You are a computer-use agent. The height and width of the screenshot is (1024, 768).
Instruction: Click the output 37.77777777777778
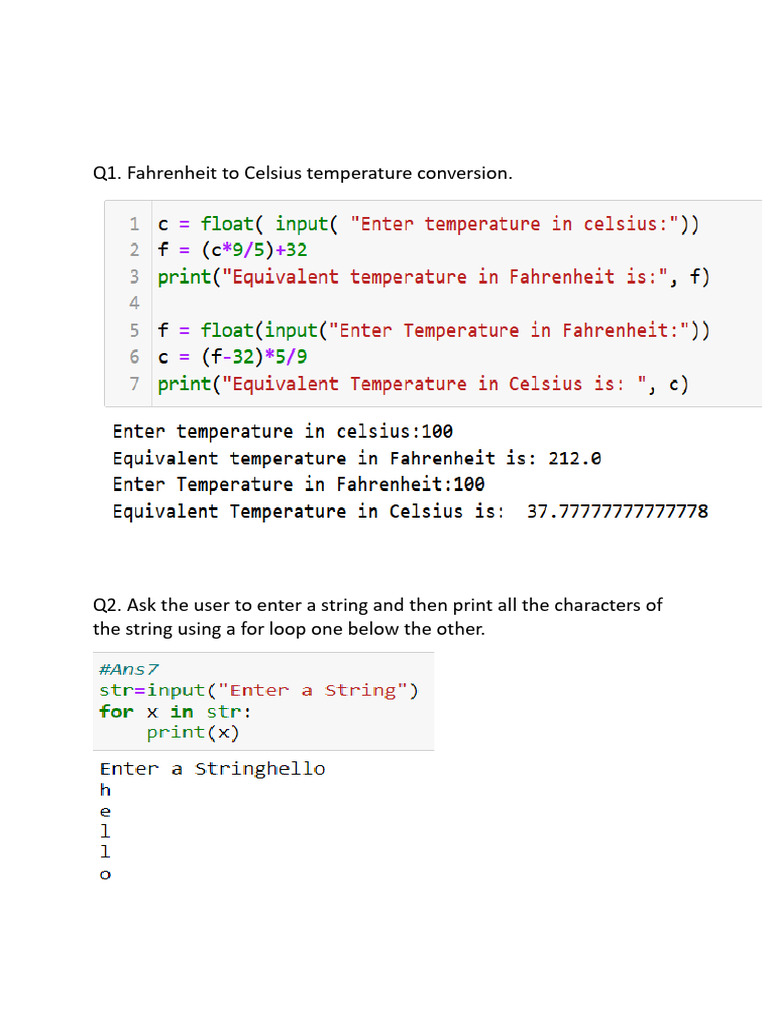618,511
